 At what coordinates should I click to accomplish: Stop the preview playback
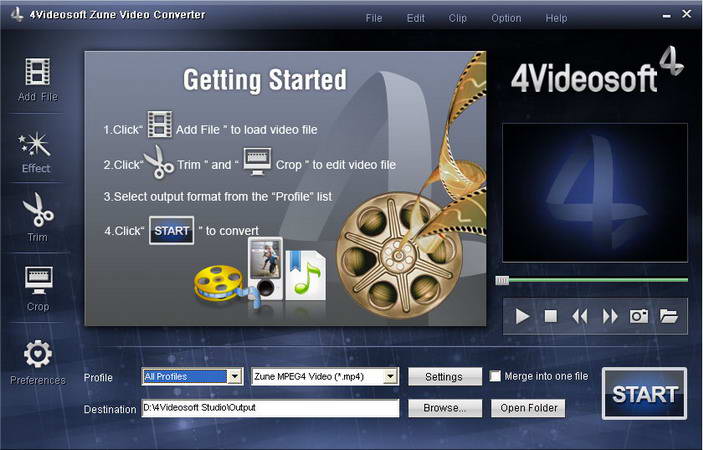tap(551, 316)
